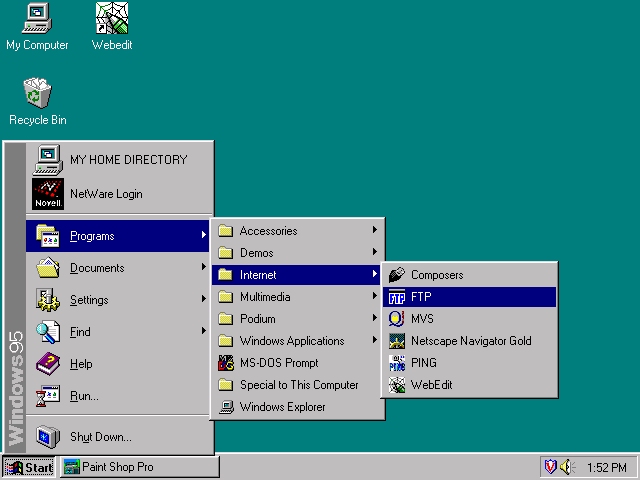Switch to Paint Shop Pro taskbar button
The image size is (640, 480).
click(x=140, y=467)
